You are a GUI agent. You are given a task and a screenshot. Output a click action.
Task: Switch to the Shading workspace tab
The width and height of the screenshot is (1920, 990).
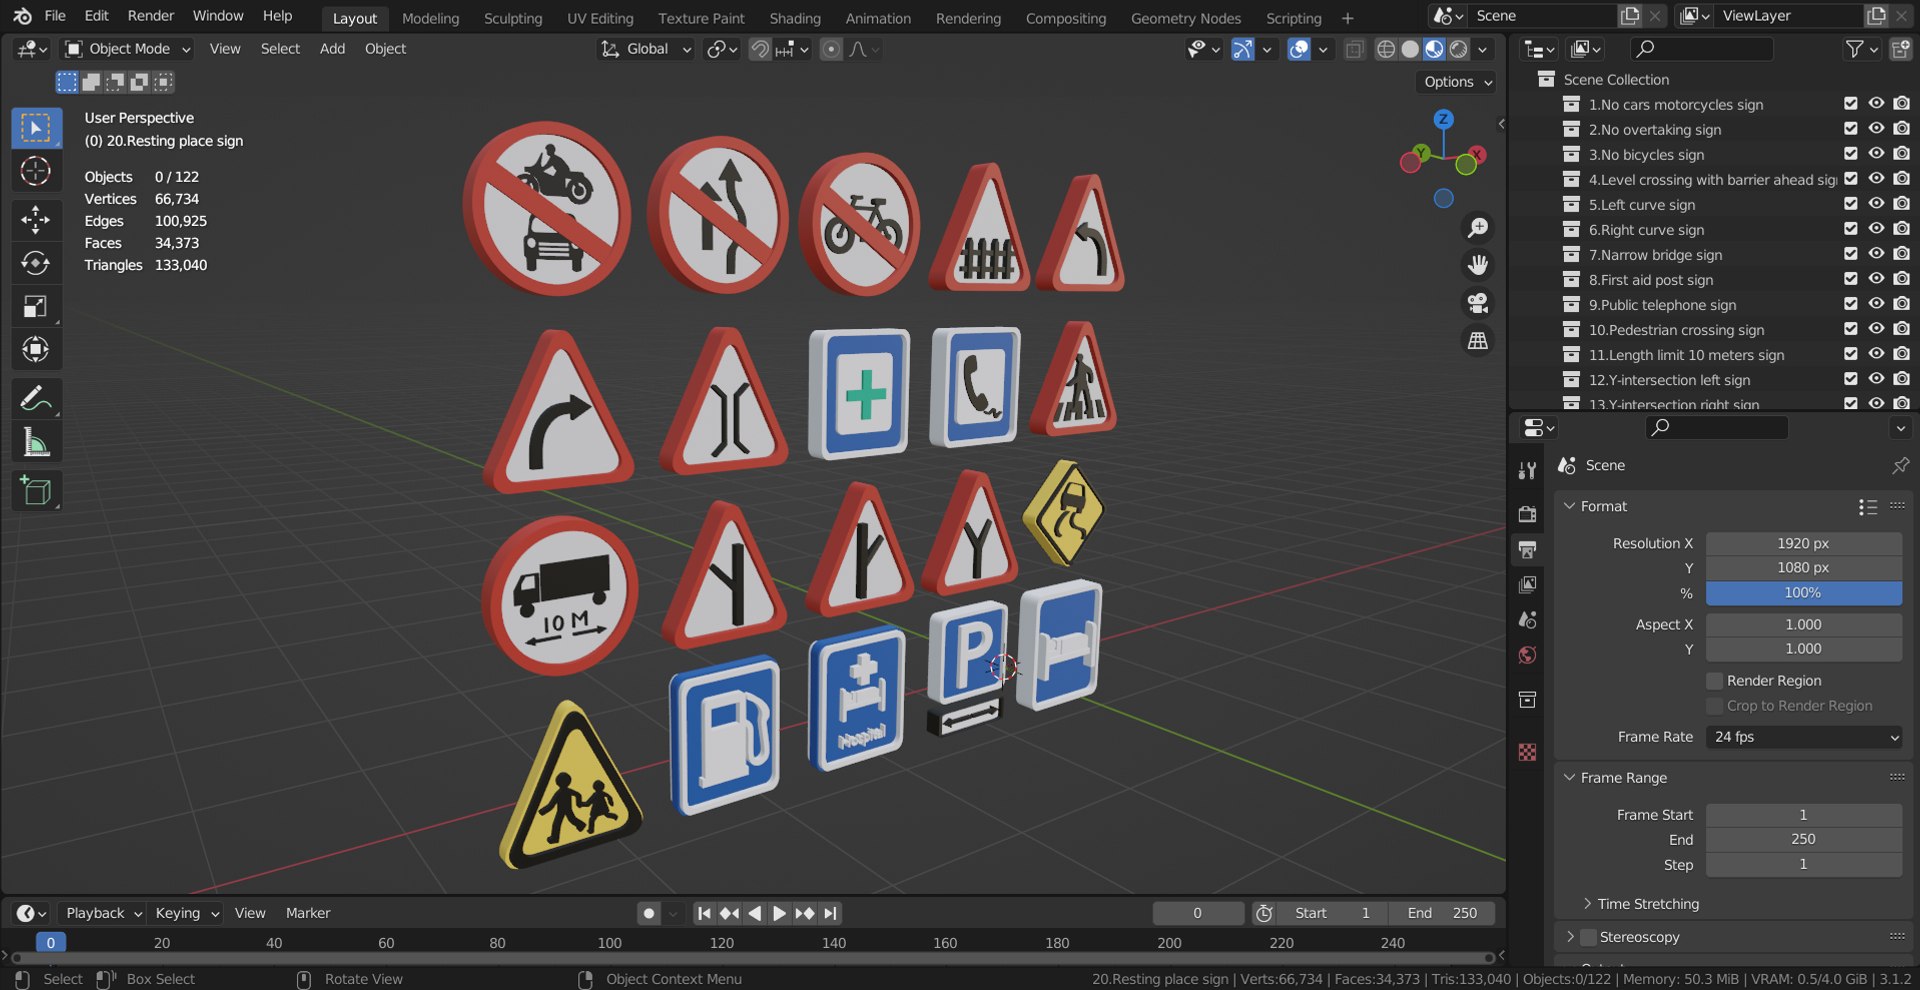pyautogui.click(x=795, y=18)
